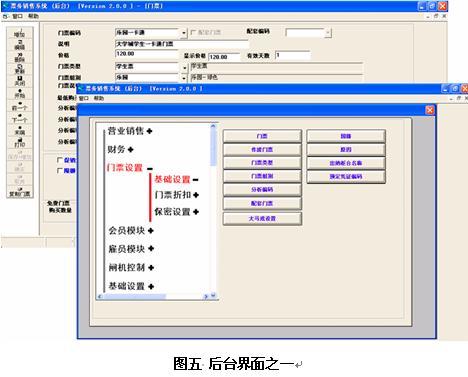Click the 打印 (print) toolbar button
The width and height of the screenshot is (468, 377).
click(x=20, y=143)
